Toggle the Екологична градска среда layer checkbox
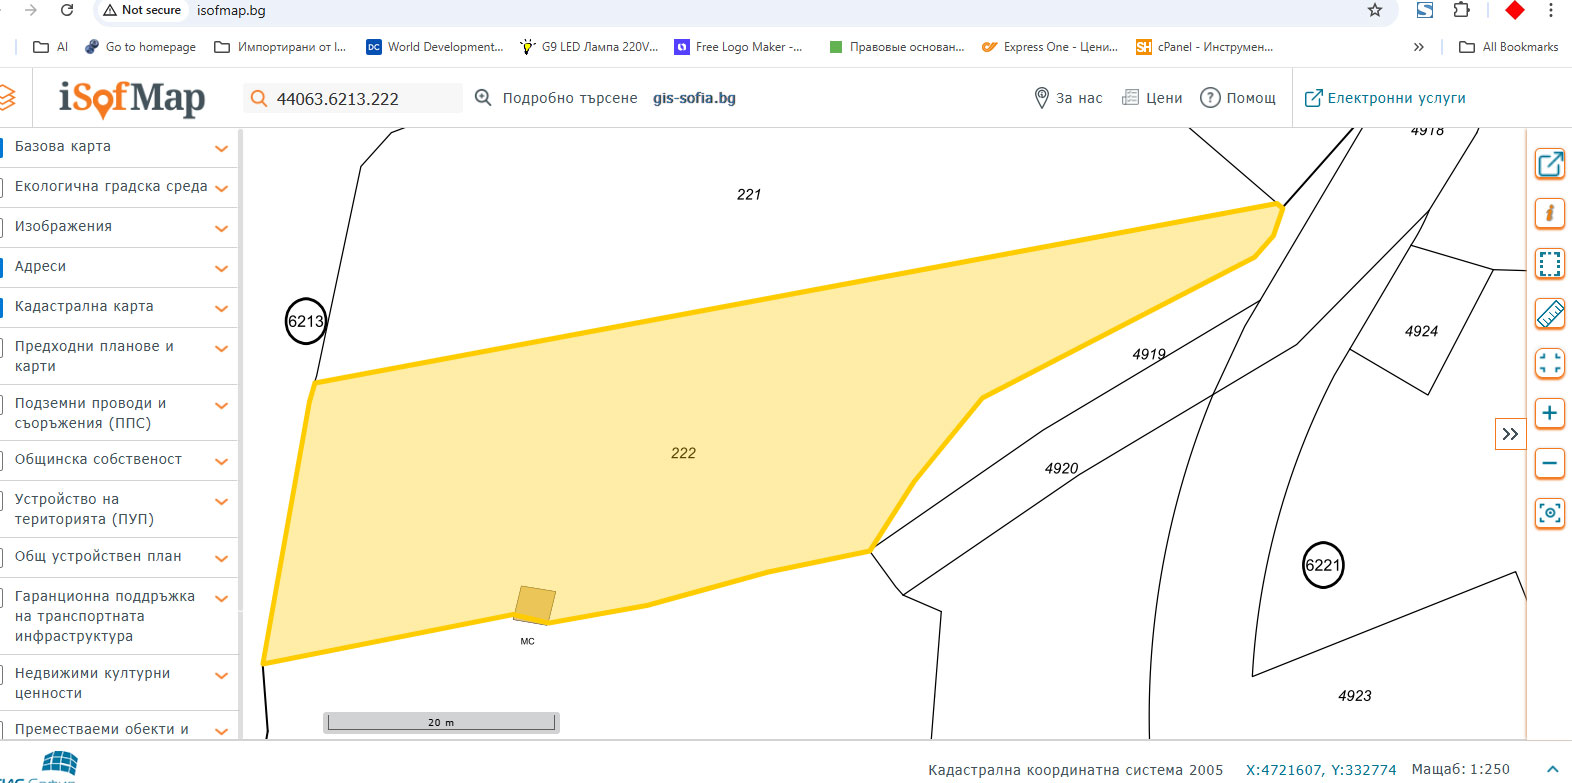 click(2, 187)
